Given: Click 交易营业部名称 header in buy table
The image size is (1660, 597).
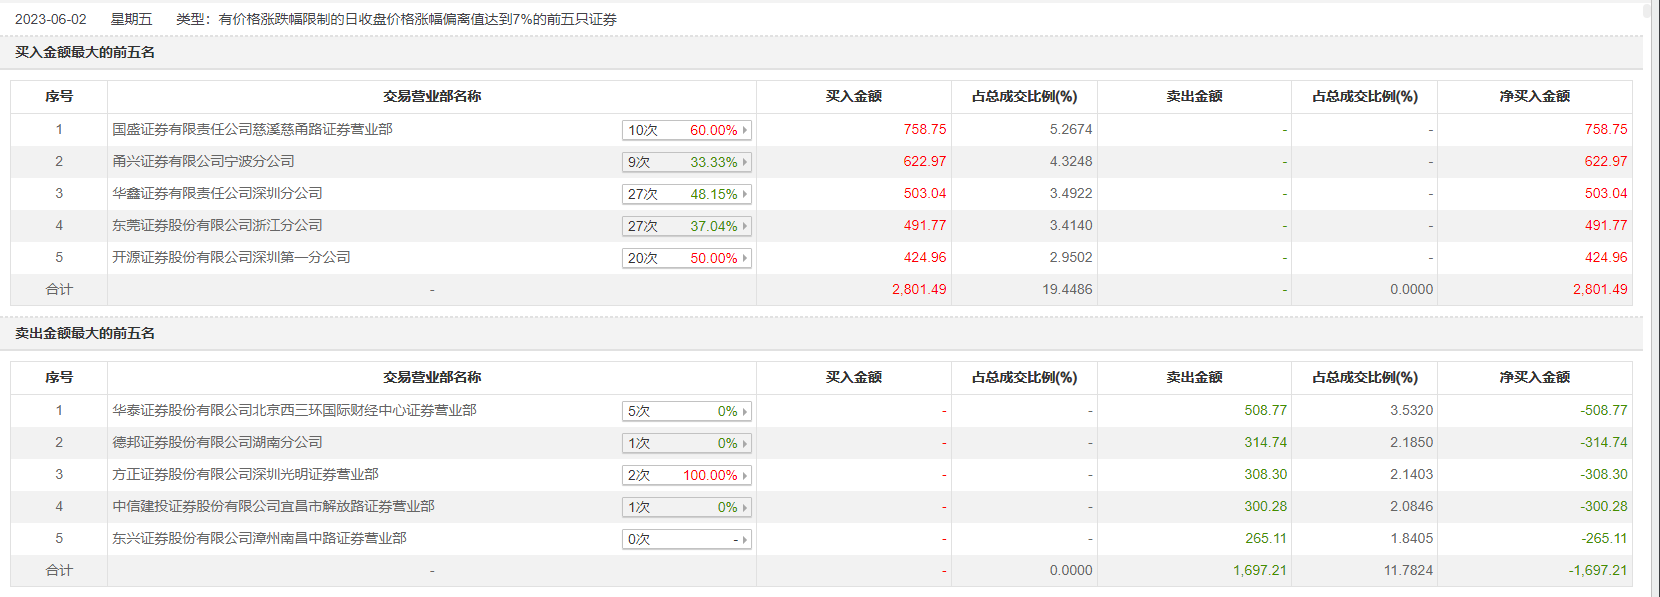Looking at the screenshot, I should (432, 96).
